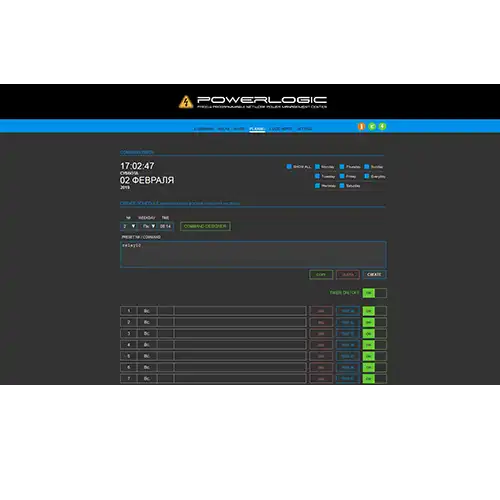Click the preset/command text area
The width and height of the screenshot is (500, 500).
[x=253, y=255]
